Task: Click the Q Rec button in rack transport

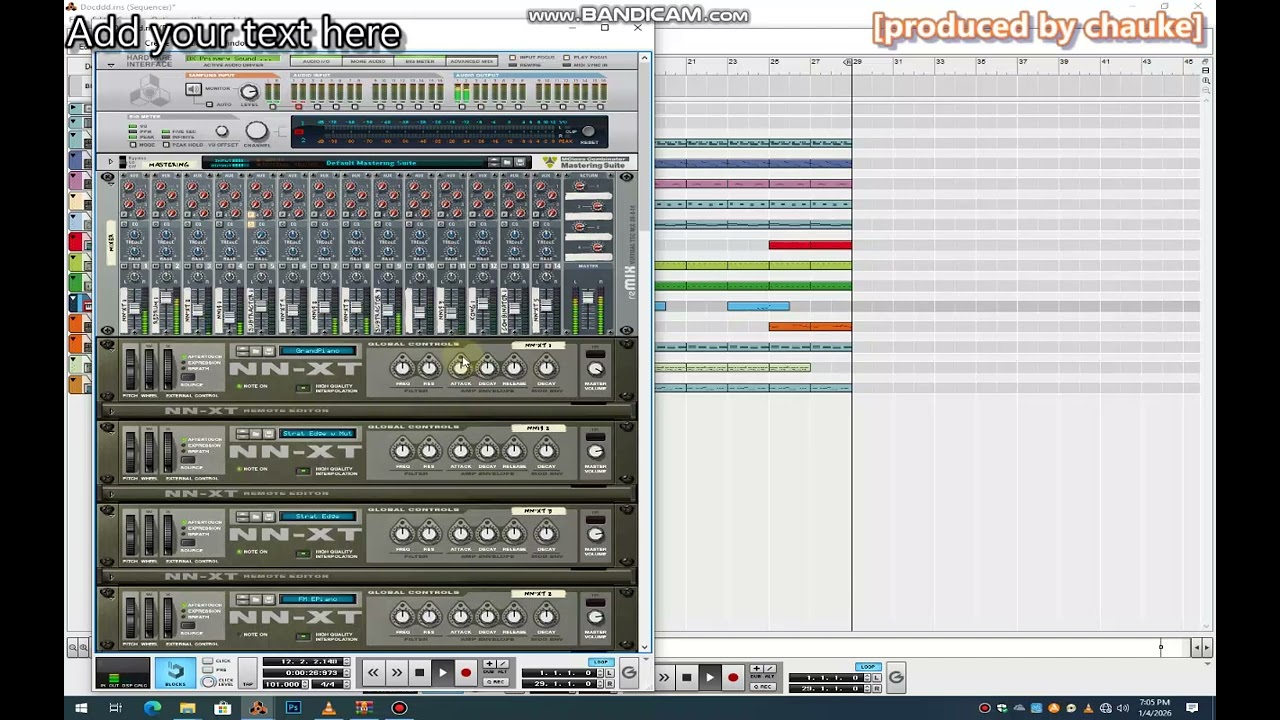Action: coord(496,682)
